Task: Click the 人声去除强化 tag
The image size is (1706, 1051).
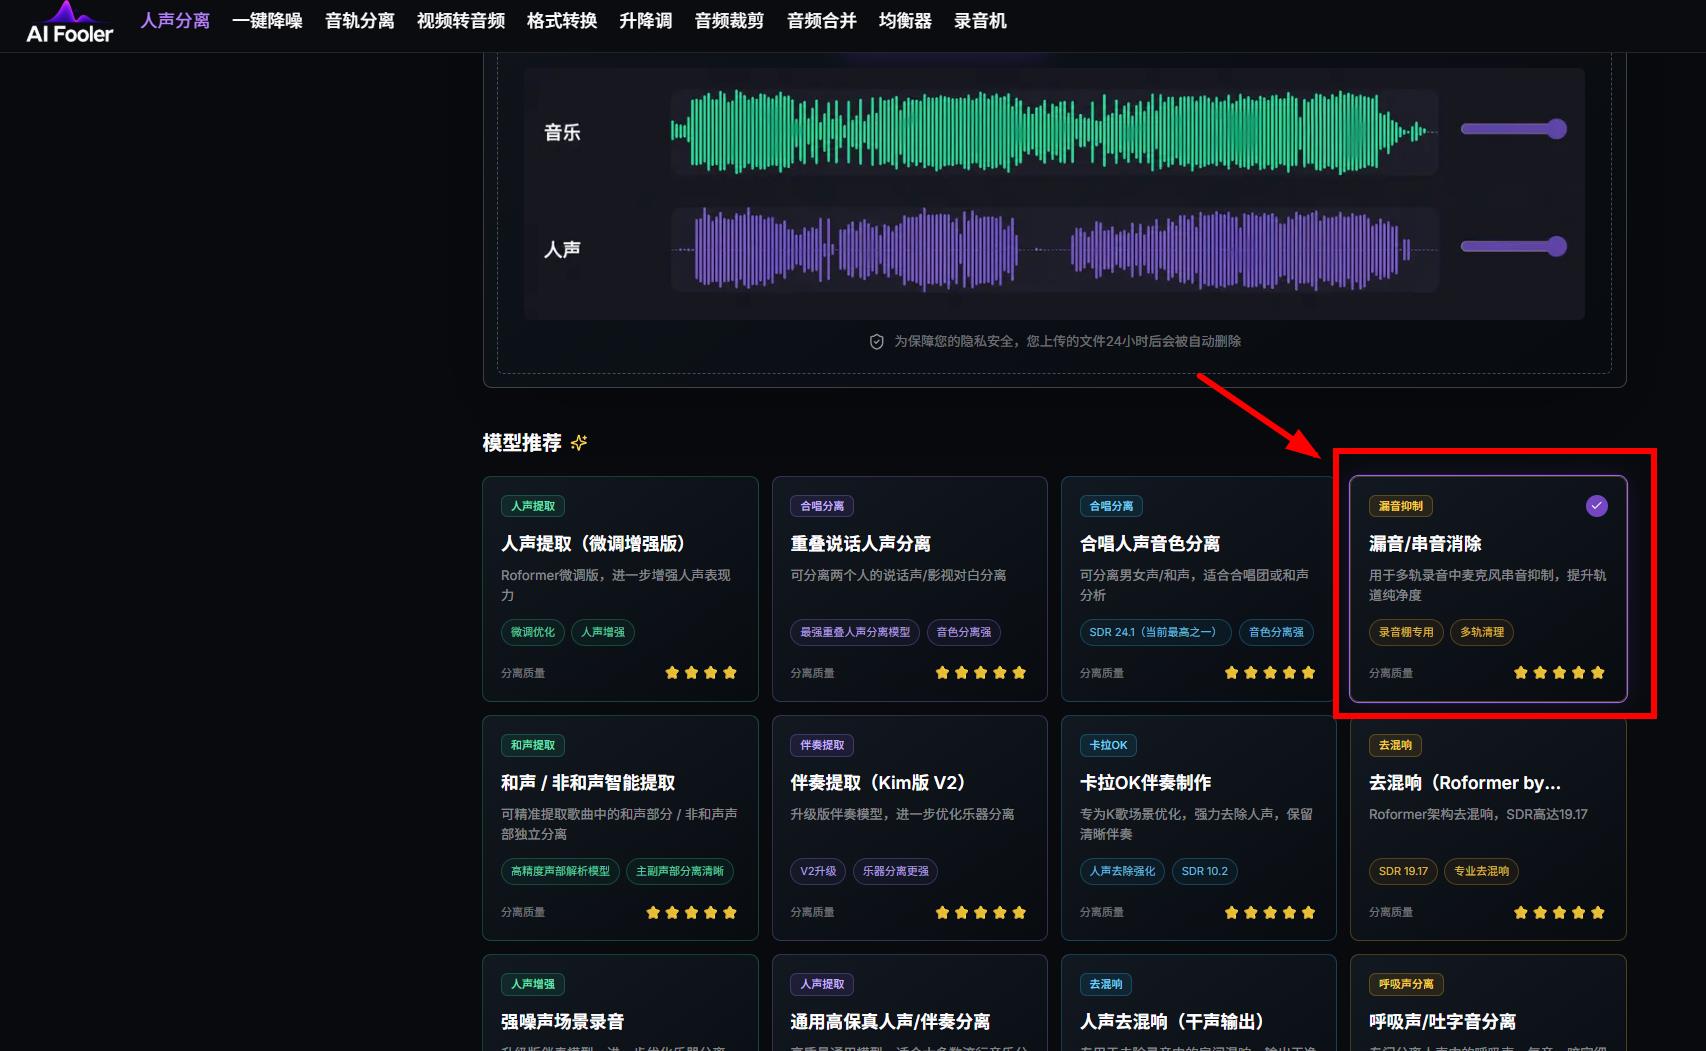Action: point(1122,871)
